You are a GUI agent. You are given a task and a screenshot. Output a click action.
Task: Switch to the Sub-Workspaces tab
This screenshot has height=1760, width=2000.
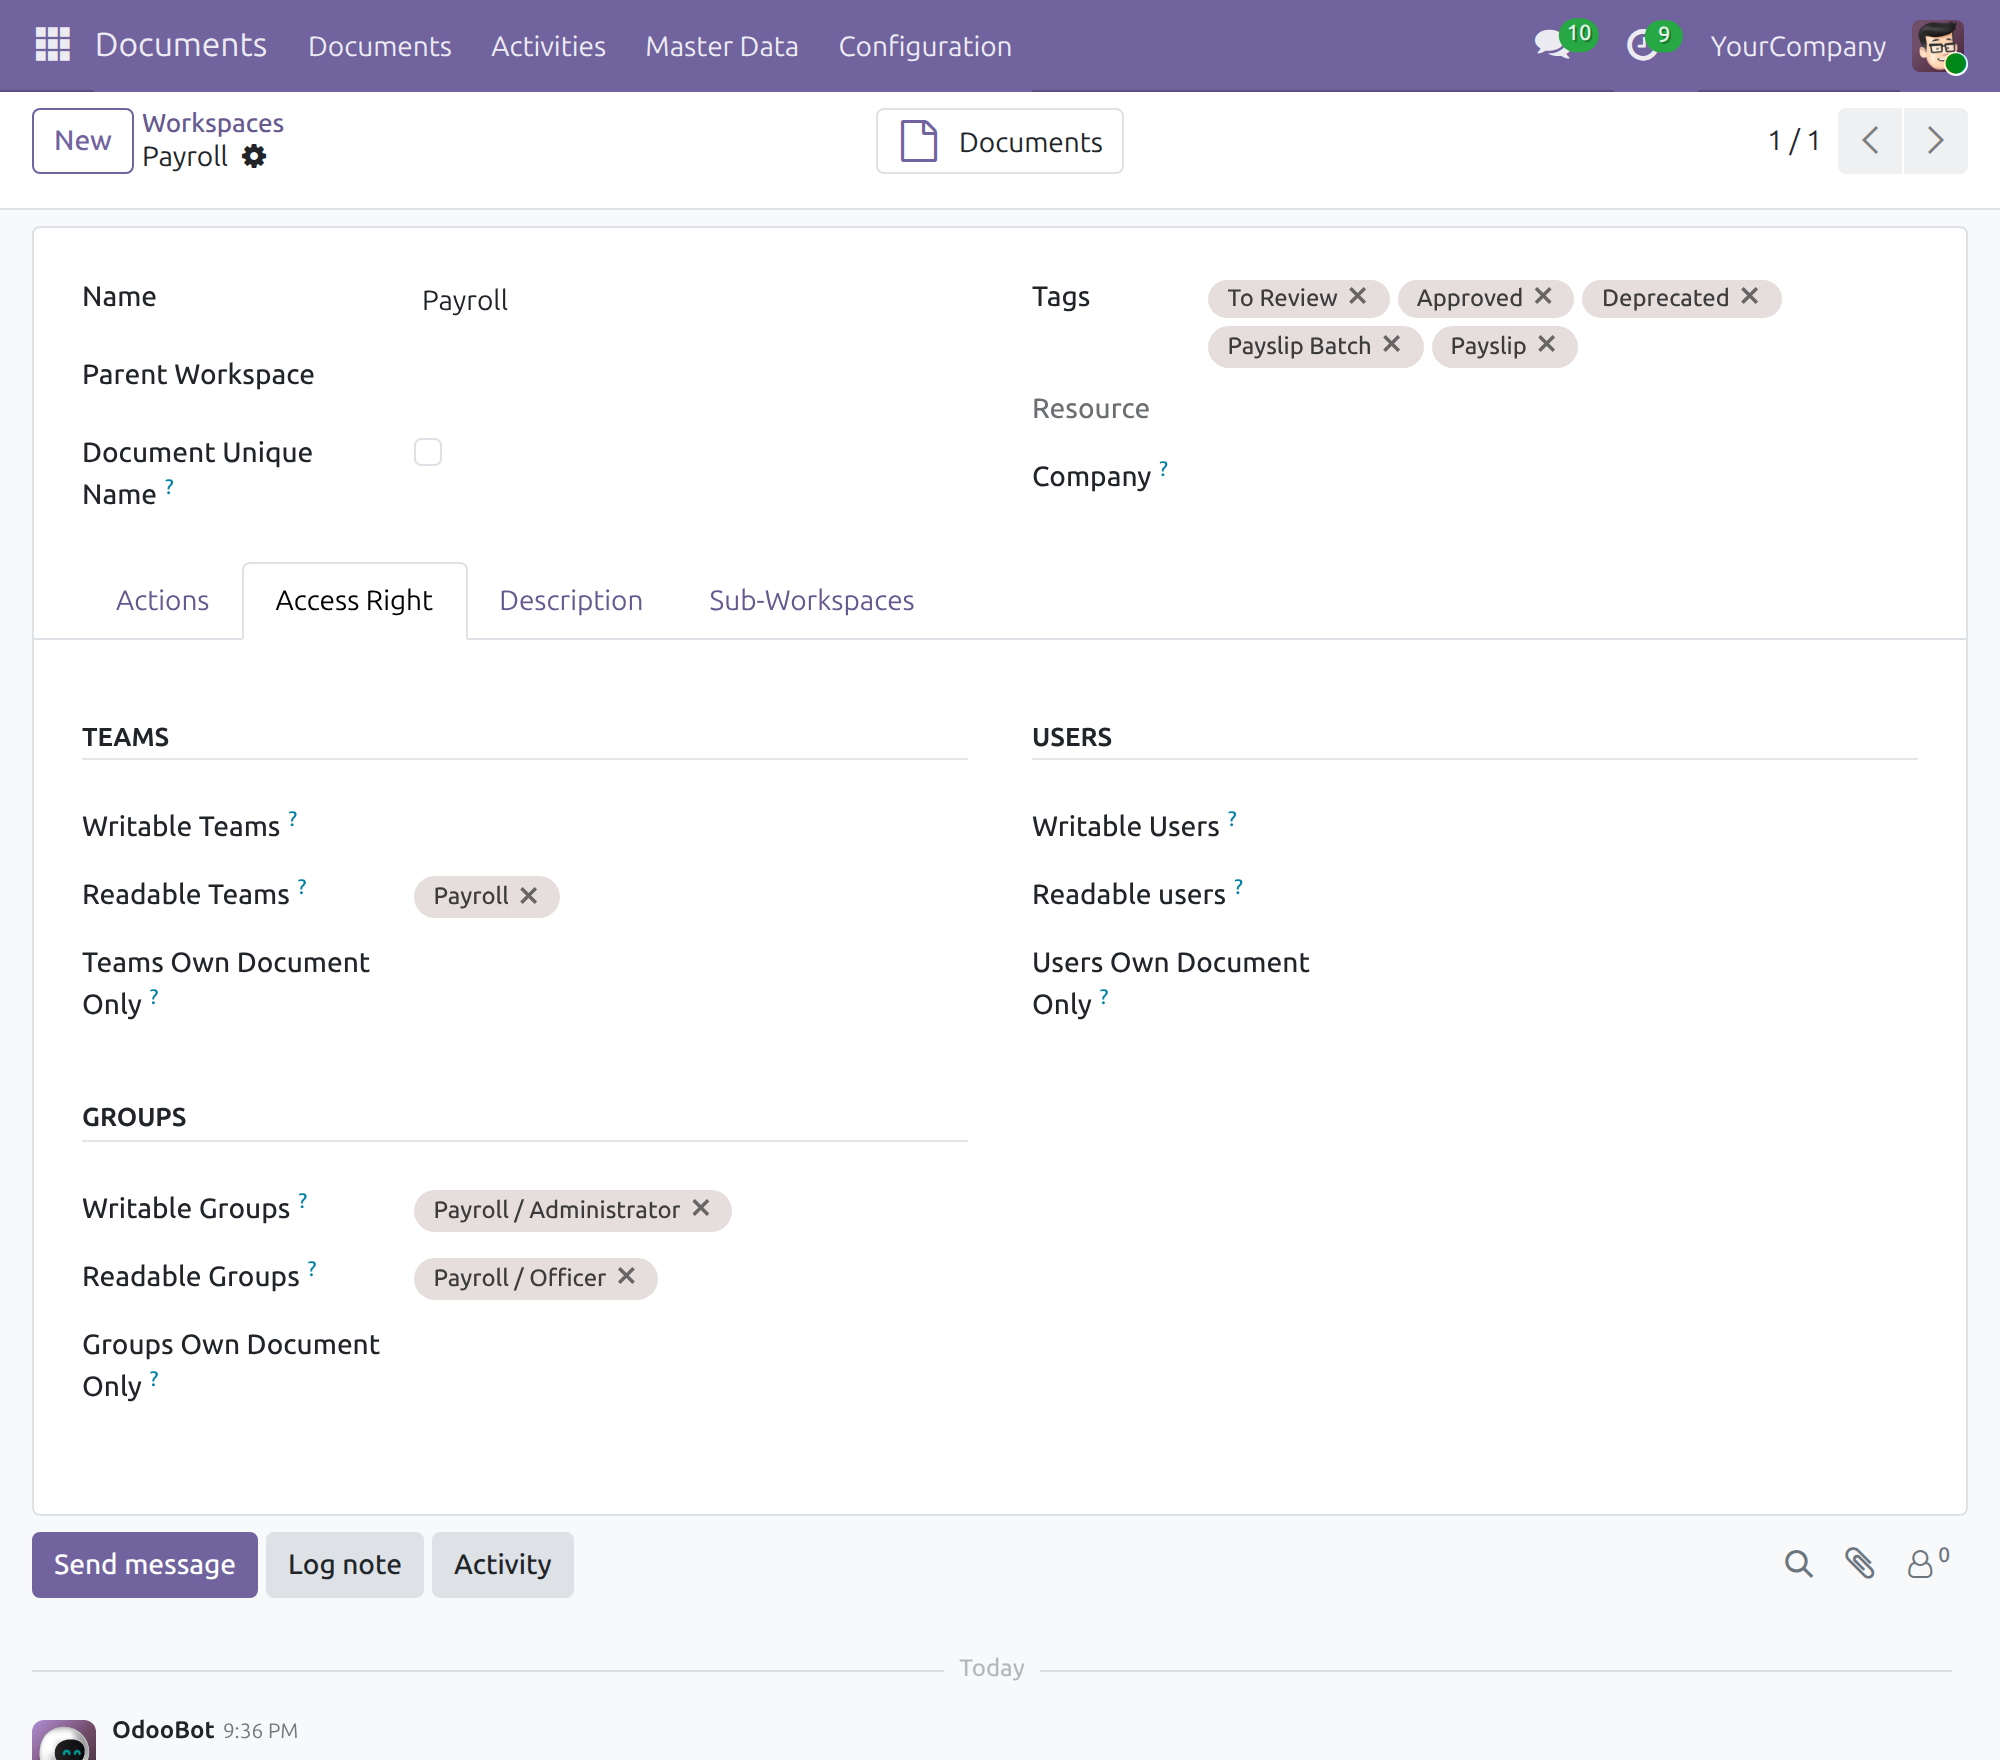[811, 600]
